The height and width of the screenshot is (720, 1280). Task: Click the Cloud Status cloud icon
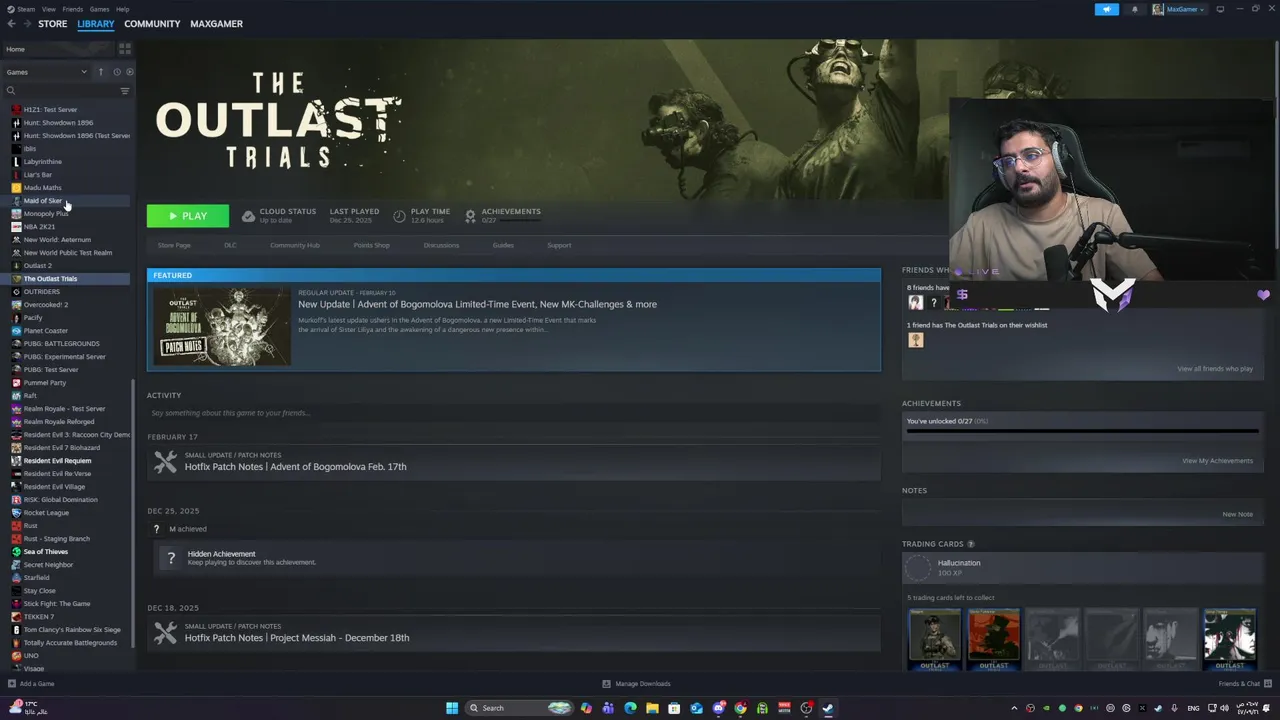pos(248,216)
